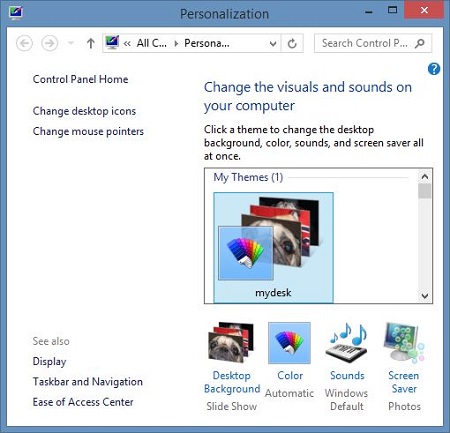Open Control Panel Home link
Screen dimensions: 450x433
coord(80,79)
